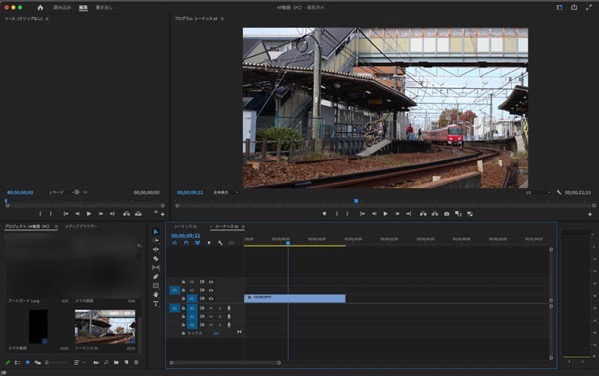Select the Selection arrow tool
Viewport: 599px width, 376px height.
click(155, 232)
